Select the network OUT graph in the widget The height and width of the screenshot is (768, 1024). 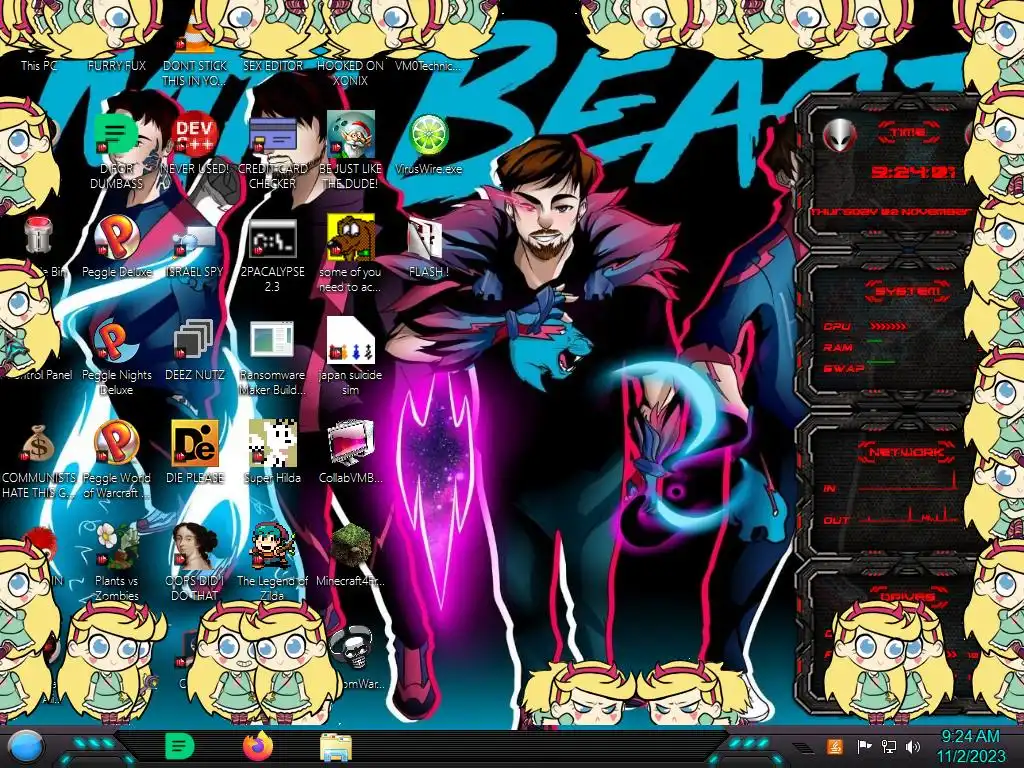[x=891, y=517]
